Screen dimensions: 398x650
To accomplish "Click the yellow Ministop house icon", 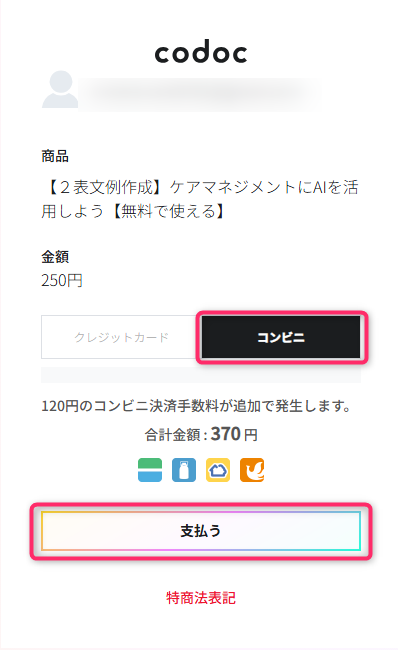I will click(x=218, y=470).
